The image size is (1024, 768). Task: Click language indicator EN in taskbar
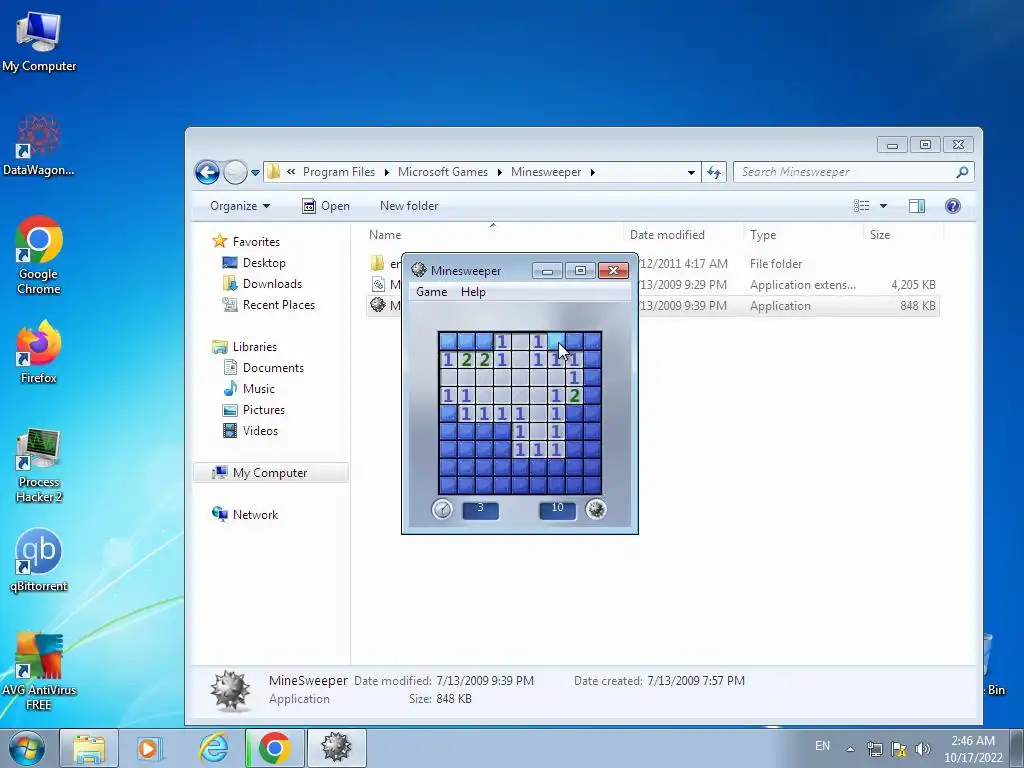822,746
